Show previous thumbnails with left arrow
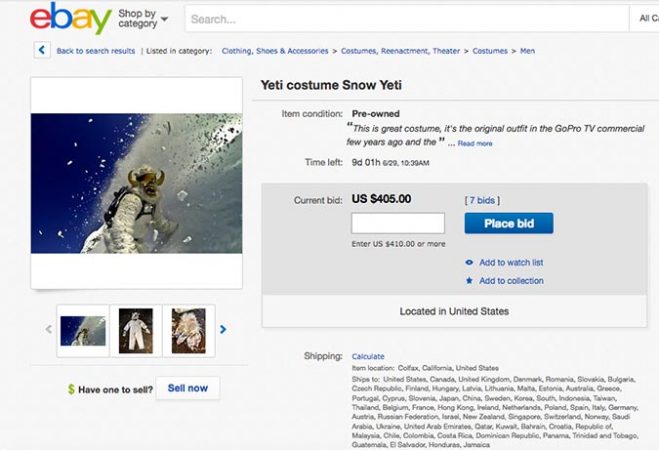Viewport: 659px width, 450px height. click(48, 329)
